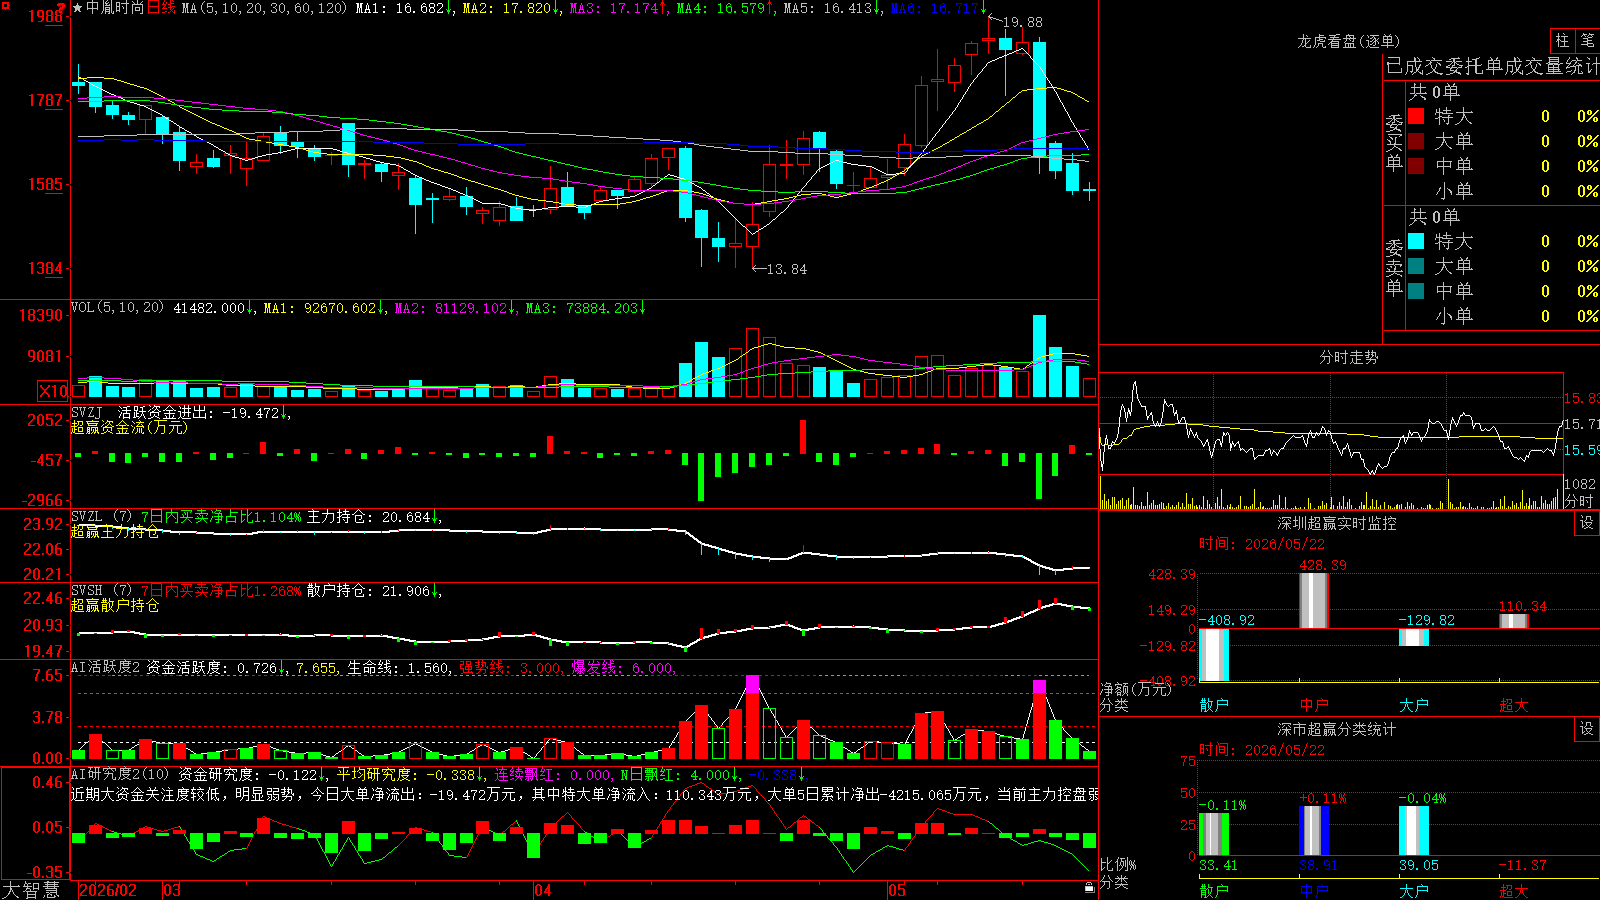Click the 分时走势 panel title
Screen dimensions: 1600x900
click(x=1349, y=357)
